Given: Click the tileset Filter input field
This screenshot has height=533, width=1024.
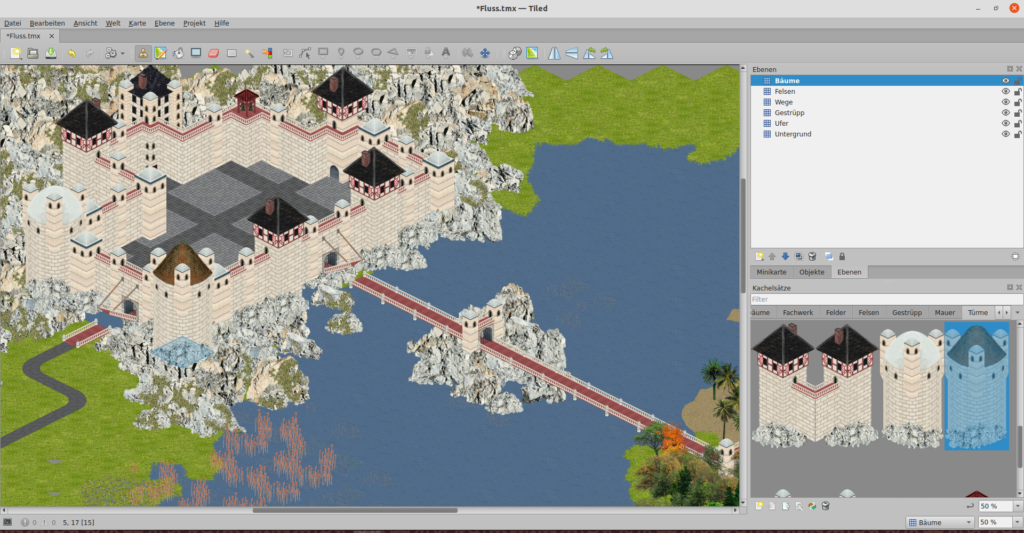Looking at the screenshot, I should [885, 299].
